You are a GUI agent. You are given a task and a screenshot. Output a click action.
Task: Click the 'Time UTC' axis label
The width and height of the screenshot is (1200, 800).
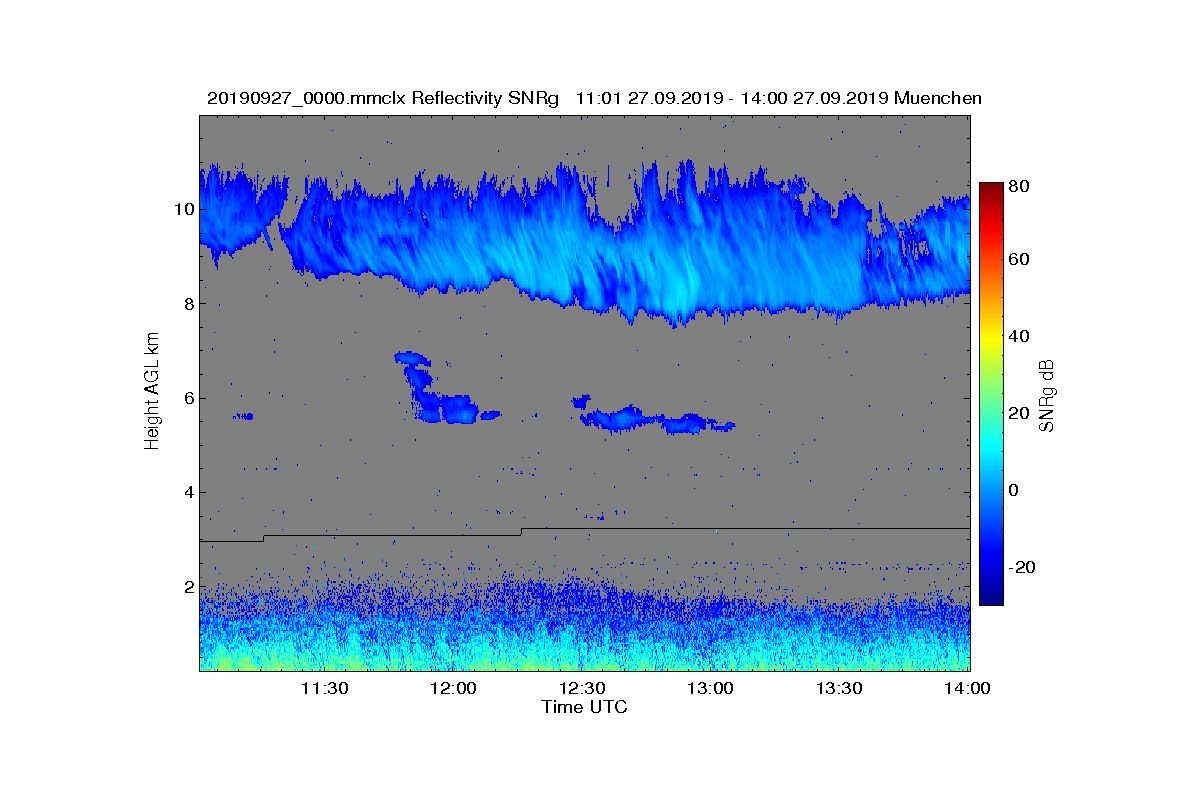pos(585,707)
